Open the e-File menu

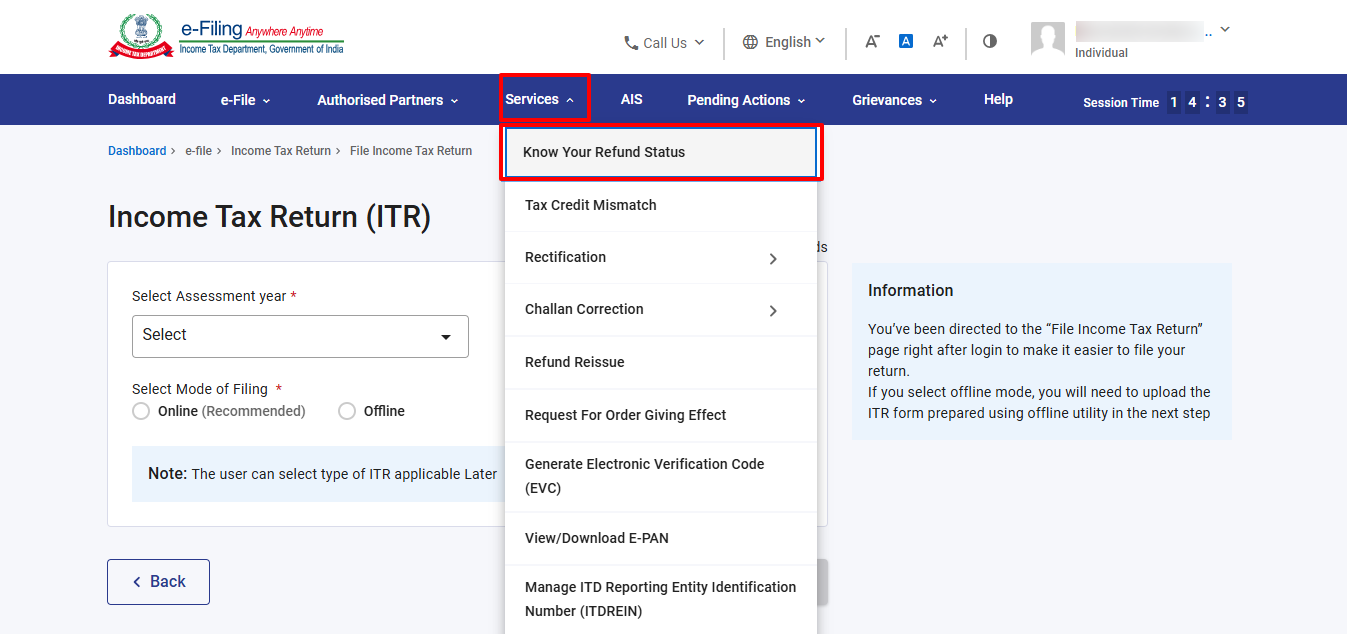click(246, 100)
